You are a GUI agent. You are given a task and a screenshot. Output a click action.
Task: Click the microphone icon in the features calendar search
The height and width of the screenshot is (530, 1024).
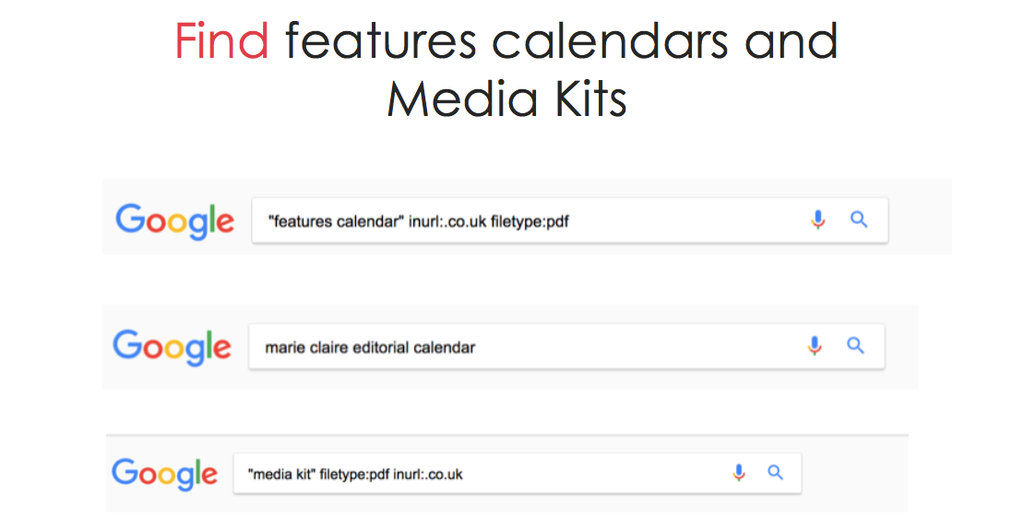[818, 220]
